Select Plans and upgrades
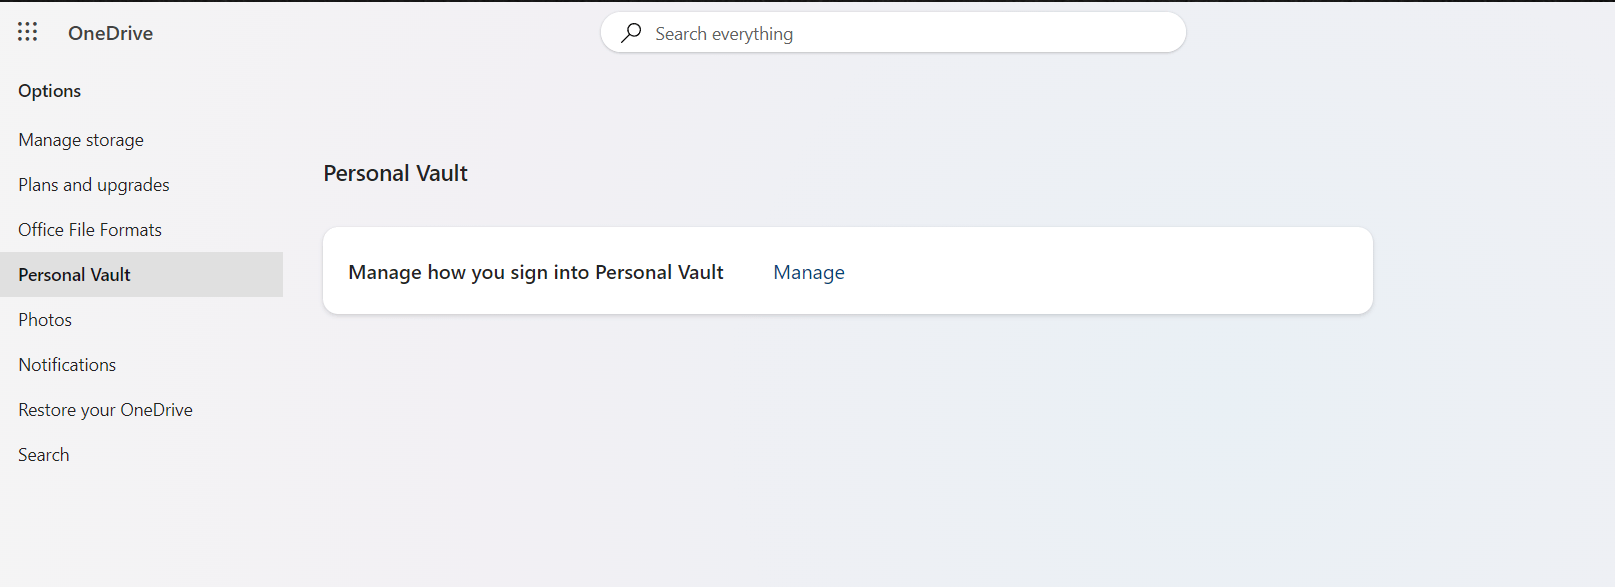Viewport: 1615px width, 587px height. (x=93, y=184)
